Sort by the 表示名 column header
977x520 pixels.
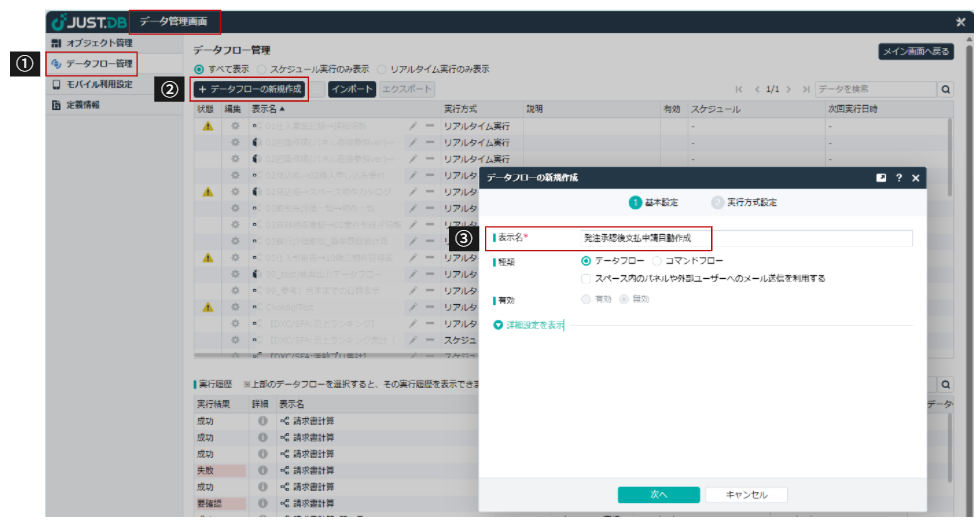point(268,108)
